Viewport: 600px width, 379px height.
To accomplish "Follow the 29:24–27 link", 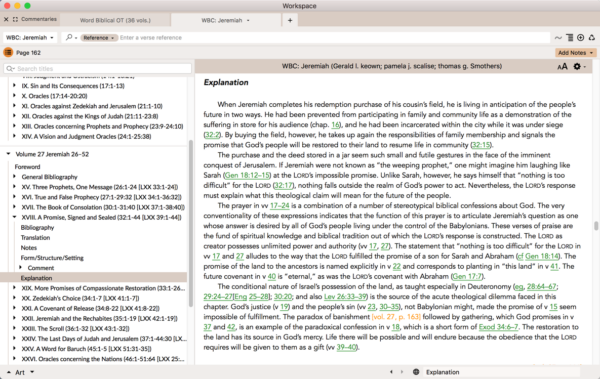I will click(x=218, y=297).
